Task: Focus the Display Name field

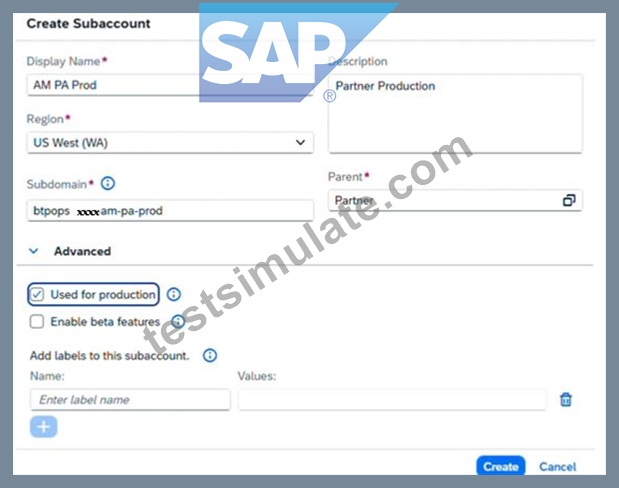Action: pos(171,85)
